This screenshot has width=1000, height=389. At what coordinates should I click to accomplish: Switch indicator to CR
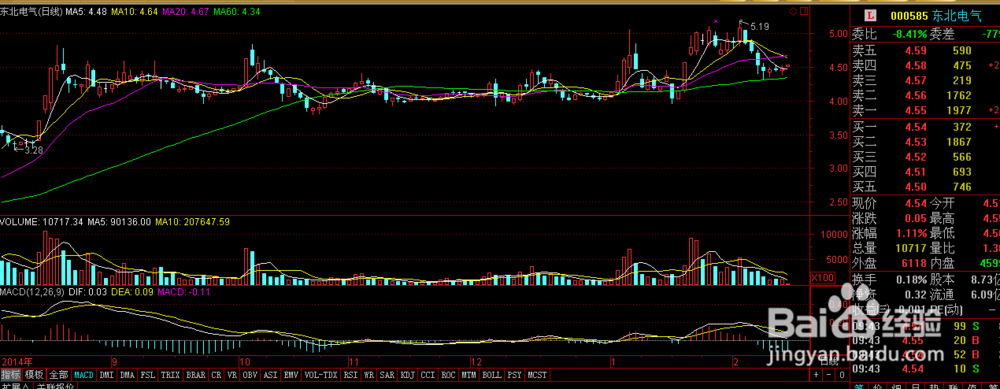point(217,375)
